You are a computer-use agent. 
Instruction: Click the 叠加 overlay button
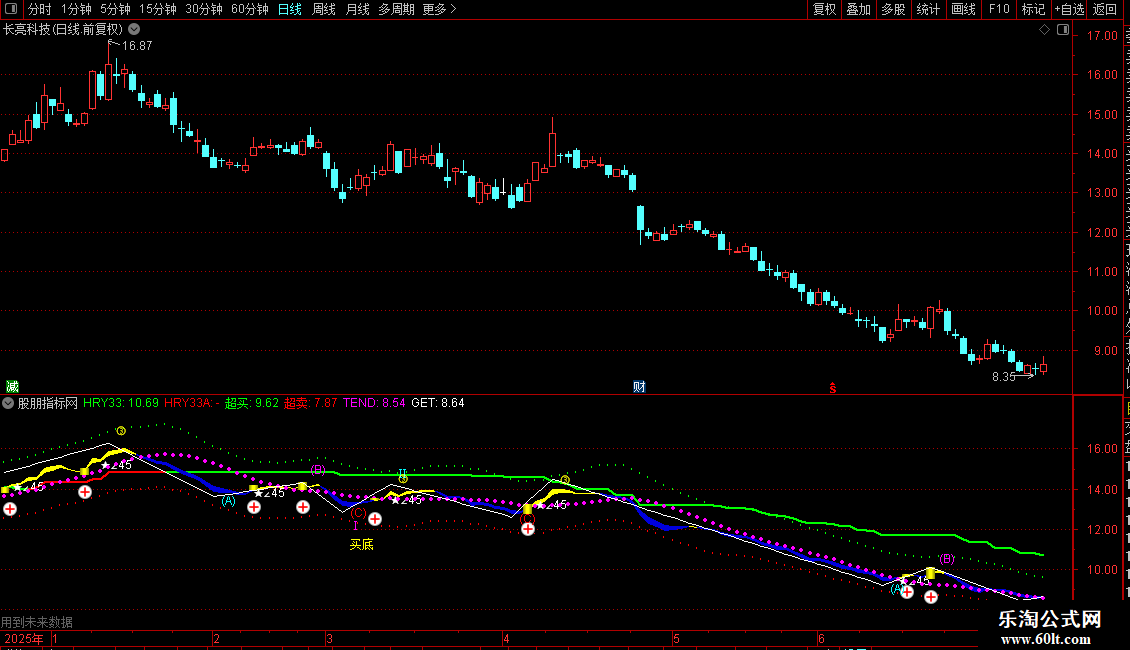[x=858, y=9]
